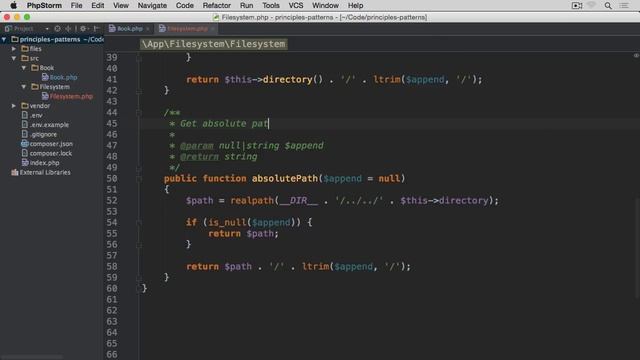Place cursor on absolutePath function name
Viewport: 640px width, 360px height.
284,178
